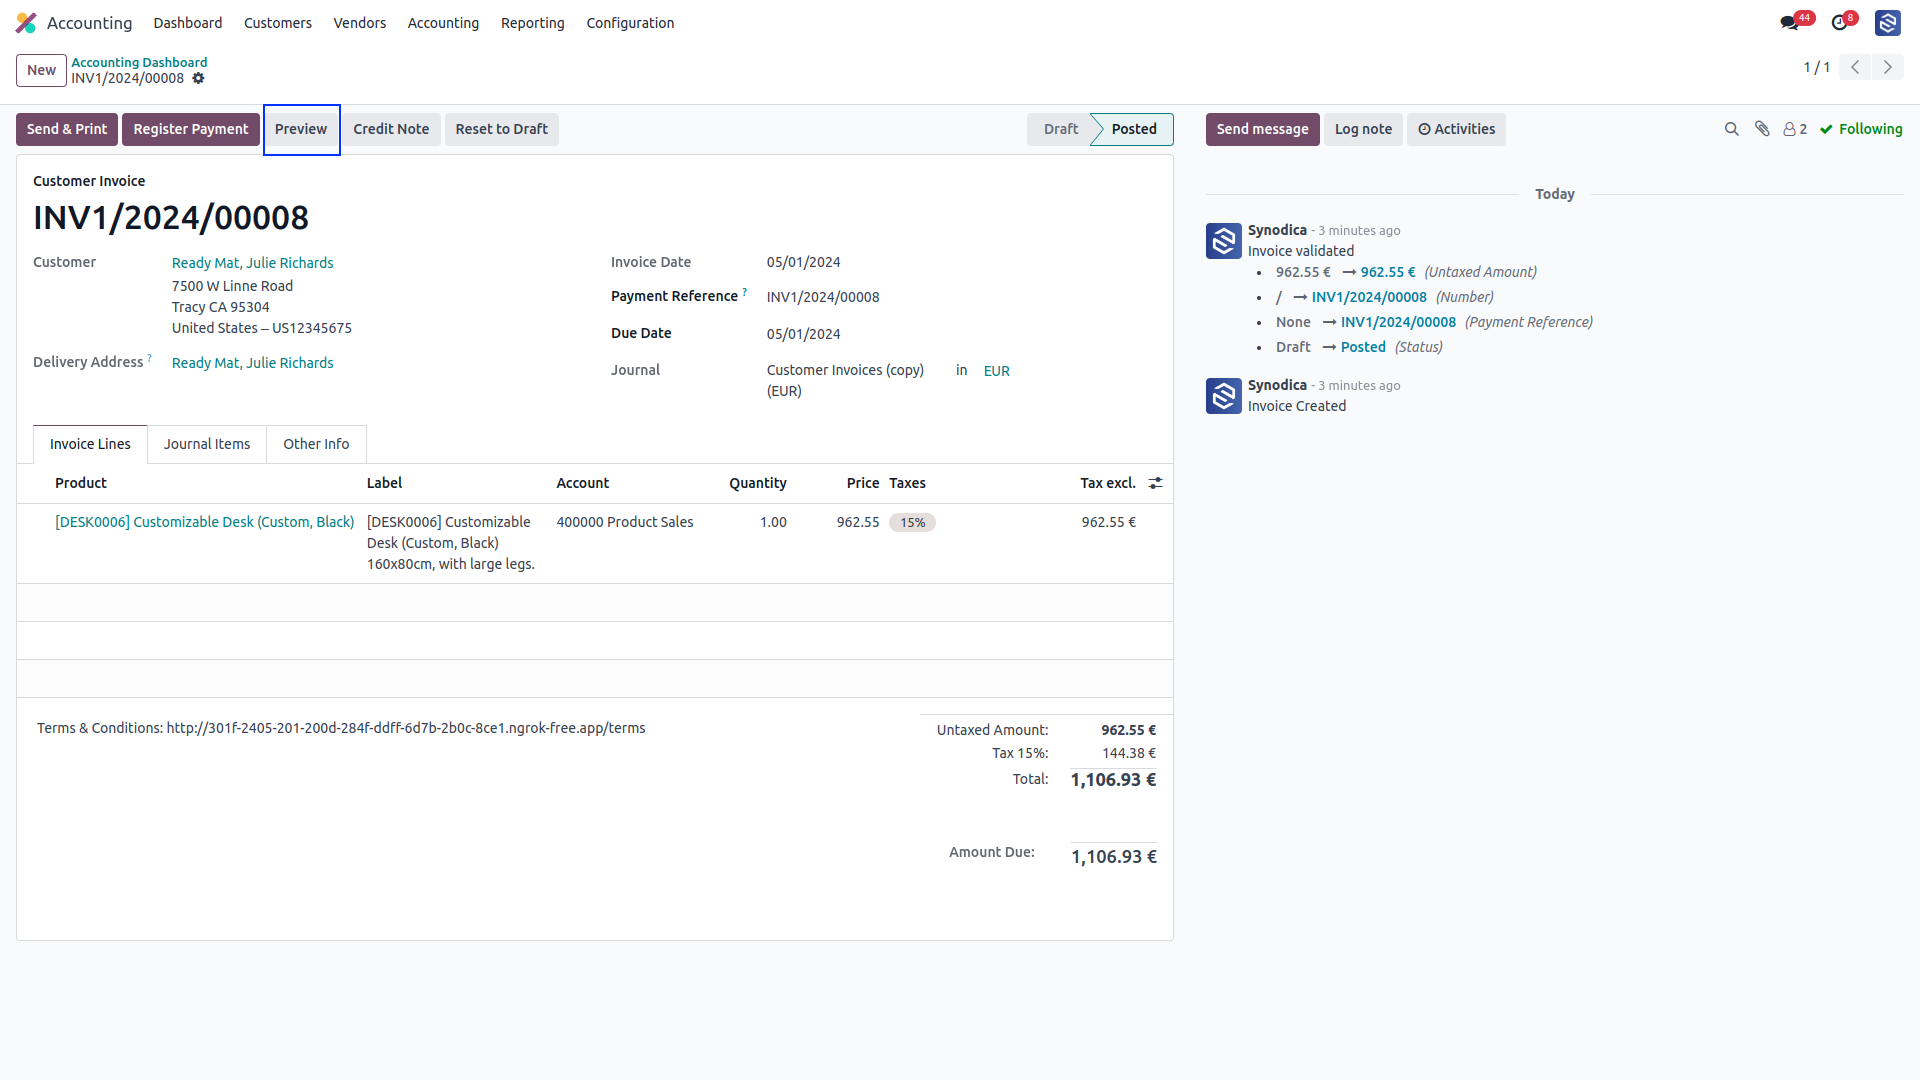Click the Price column header
The width and height of the screenshot is (1920, 1080).
click(x=863, y=483)
